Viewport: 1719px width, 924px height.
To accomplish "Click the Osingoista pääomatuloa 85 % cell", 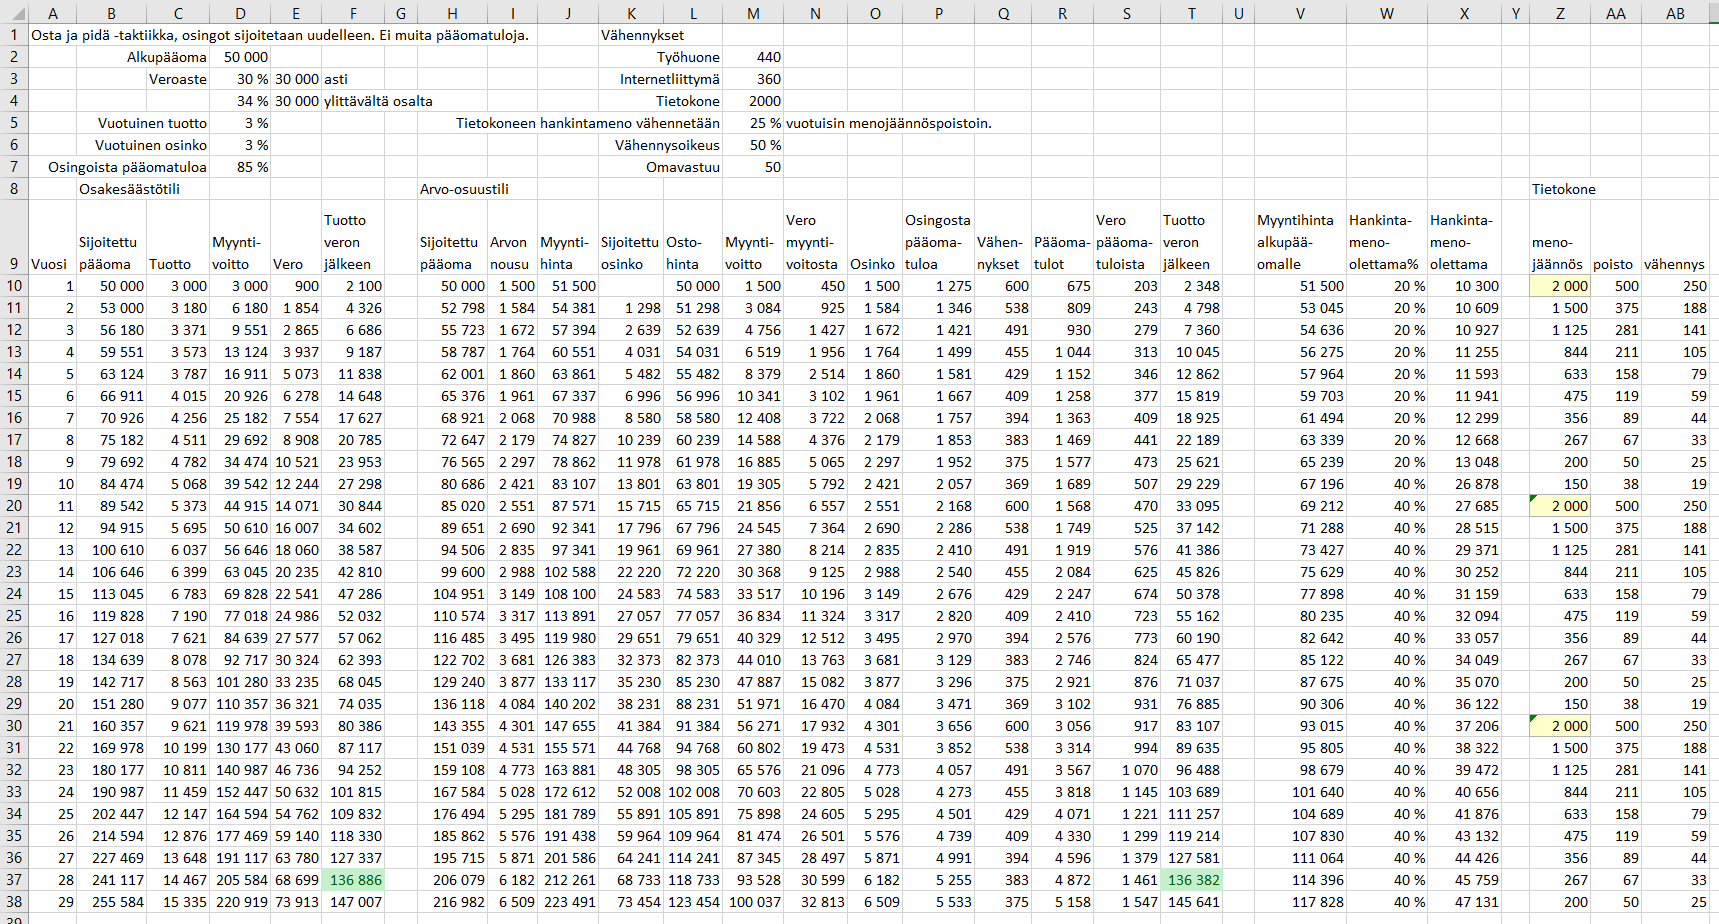I will point(240,167).
